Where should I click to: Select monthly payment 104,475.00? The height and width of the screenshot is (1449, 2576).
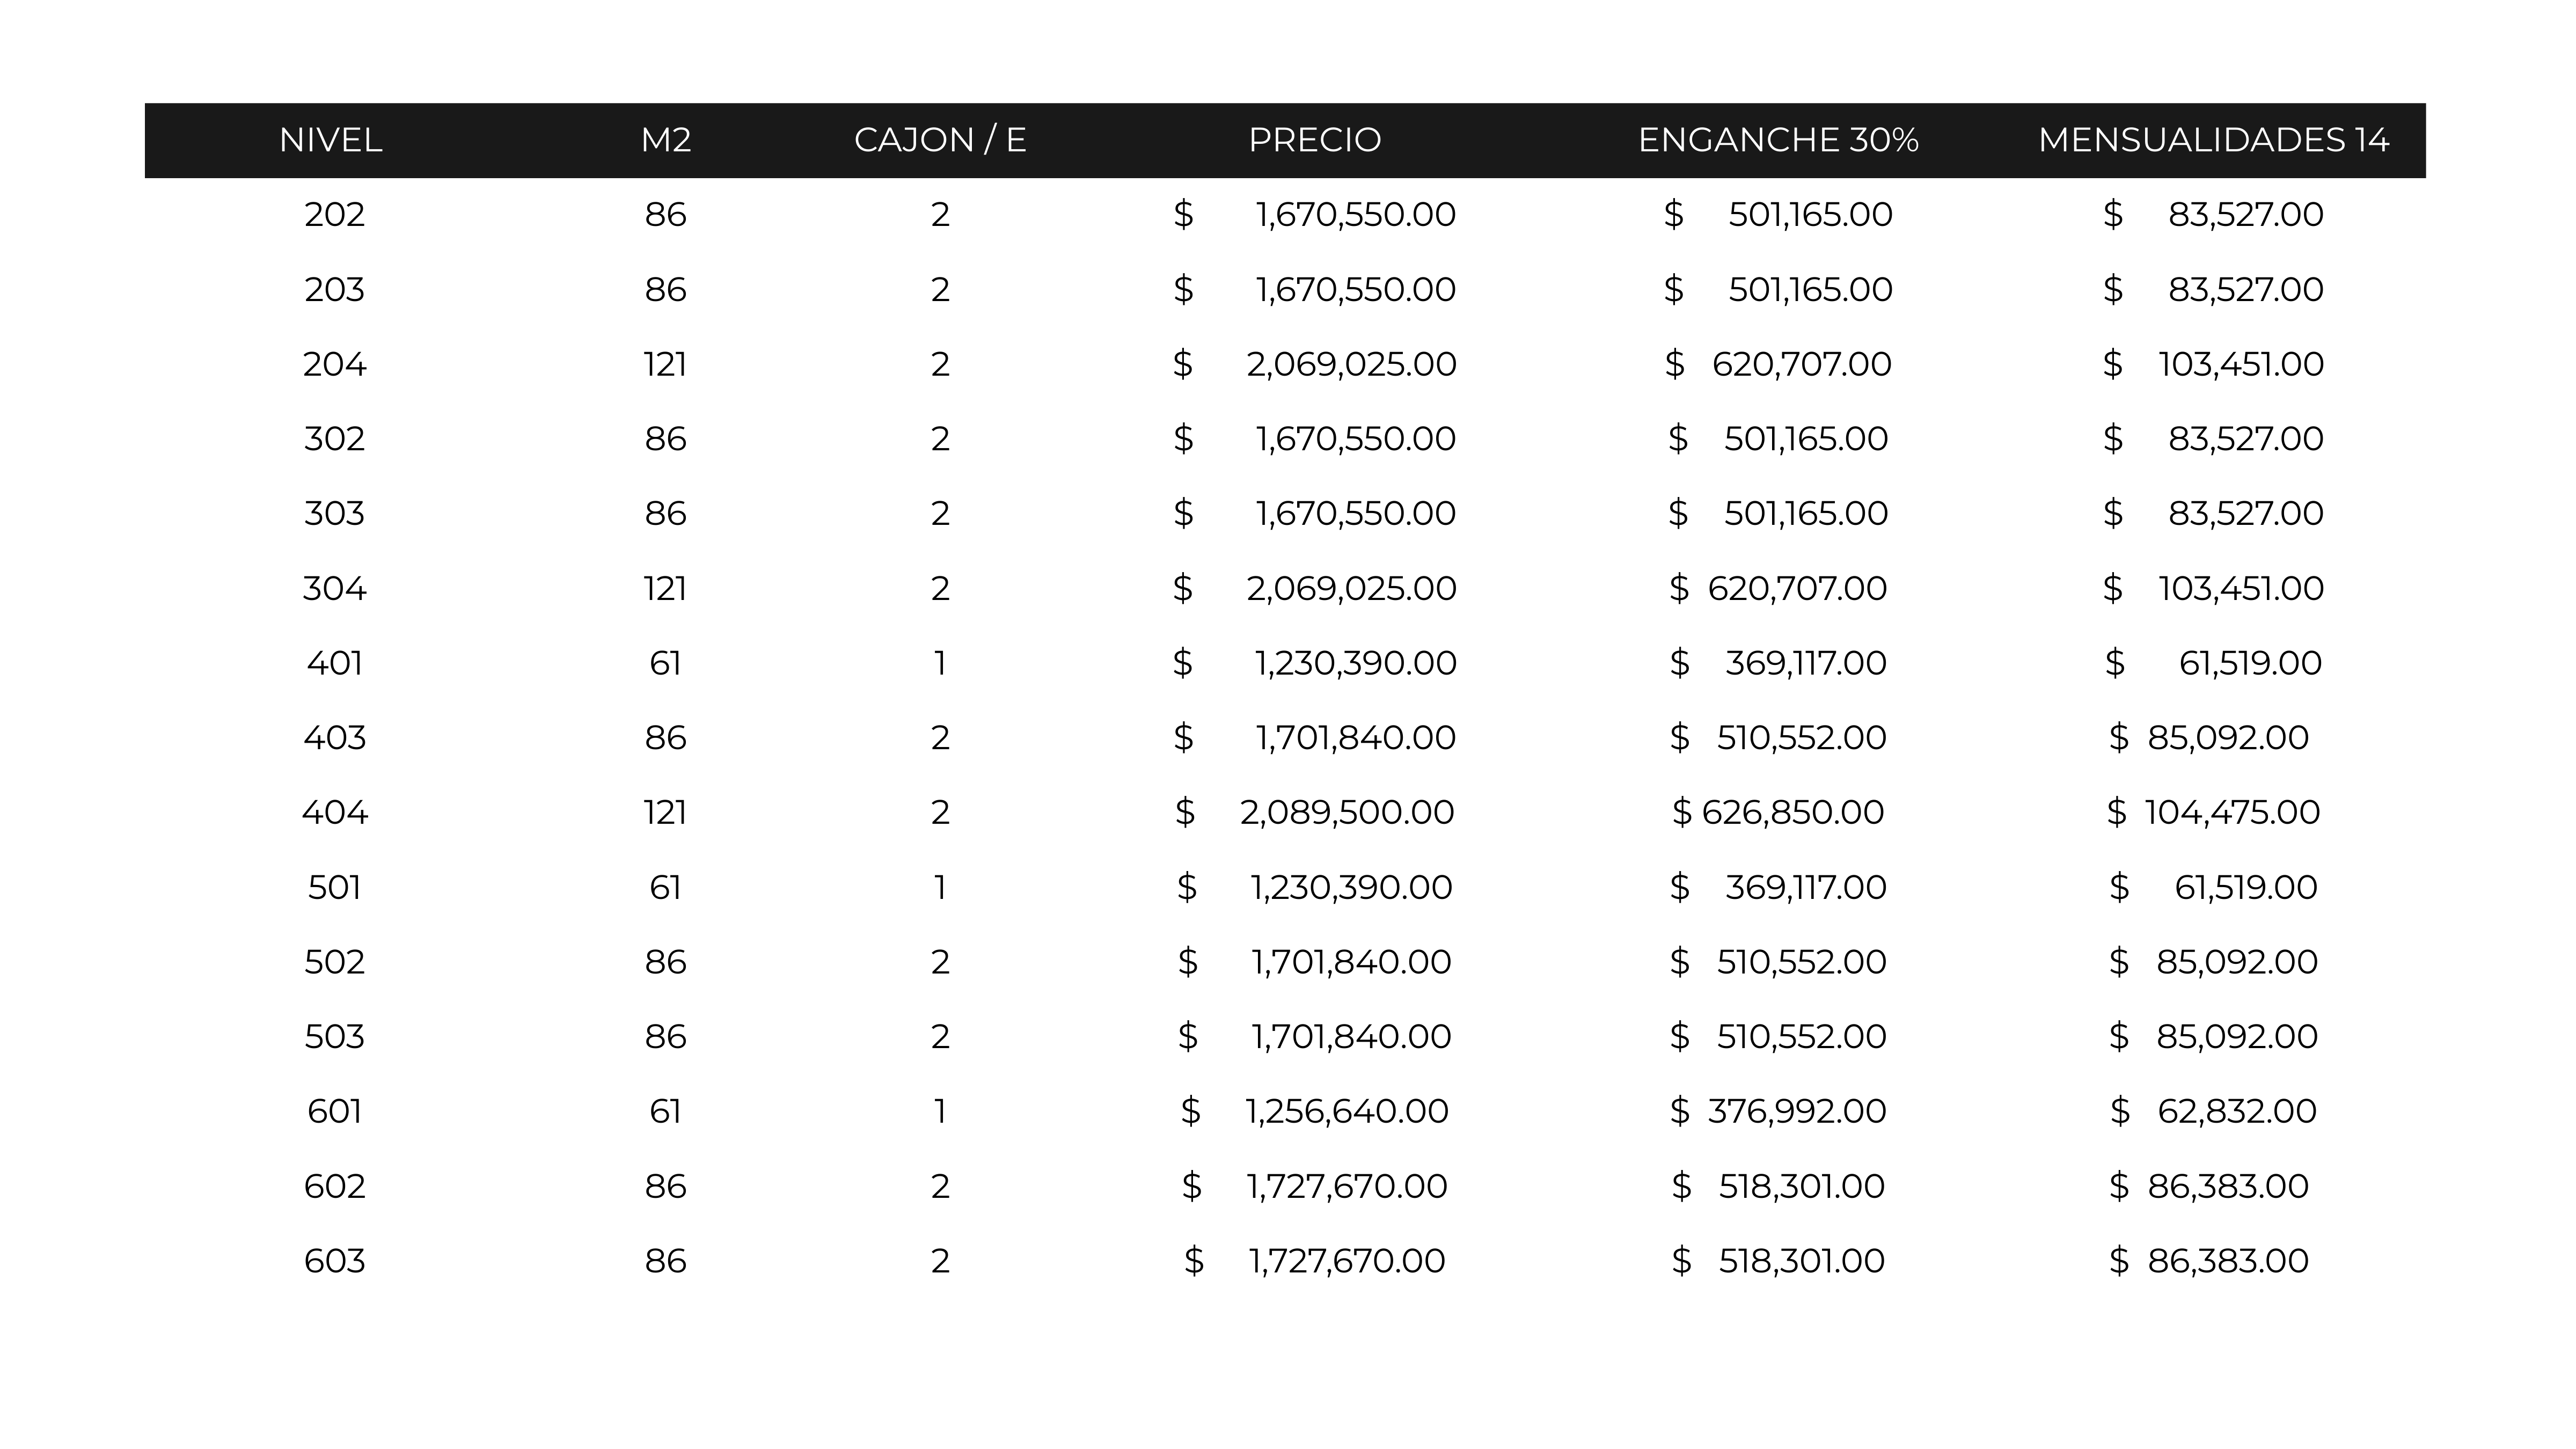pyautogui.click(x=2232, y=812)
